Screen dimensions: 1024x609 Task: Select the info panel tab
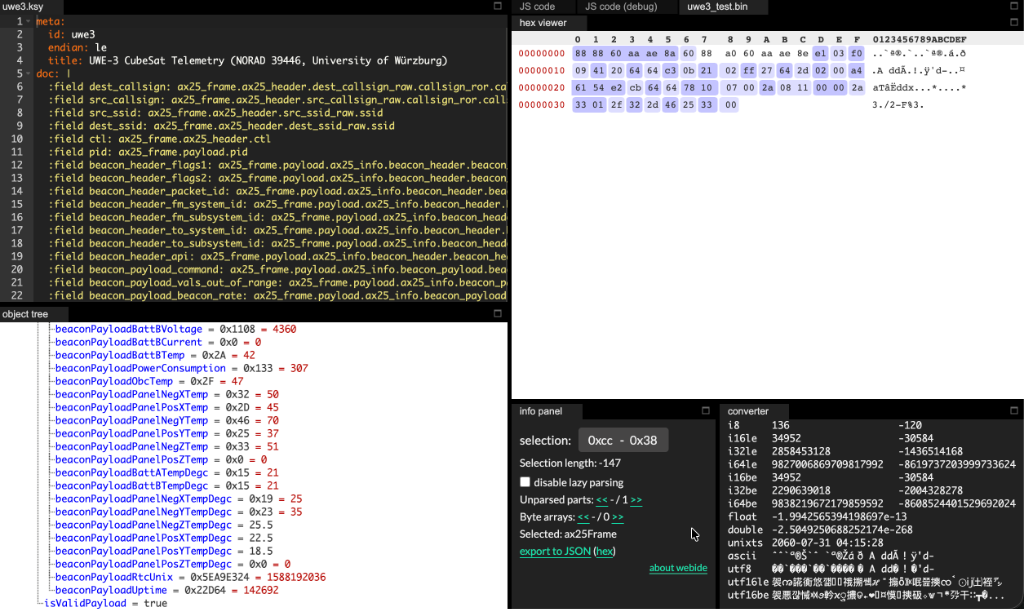coord(541,411)
